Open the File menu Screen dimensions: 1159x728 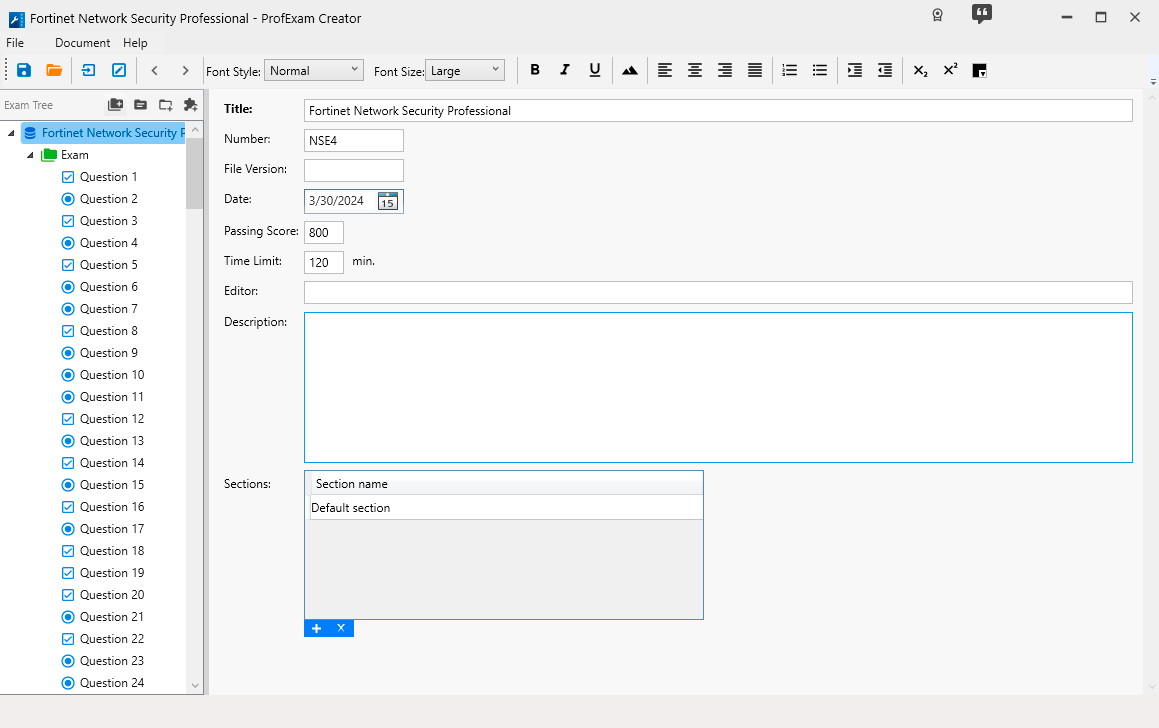click(15, 43)
